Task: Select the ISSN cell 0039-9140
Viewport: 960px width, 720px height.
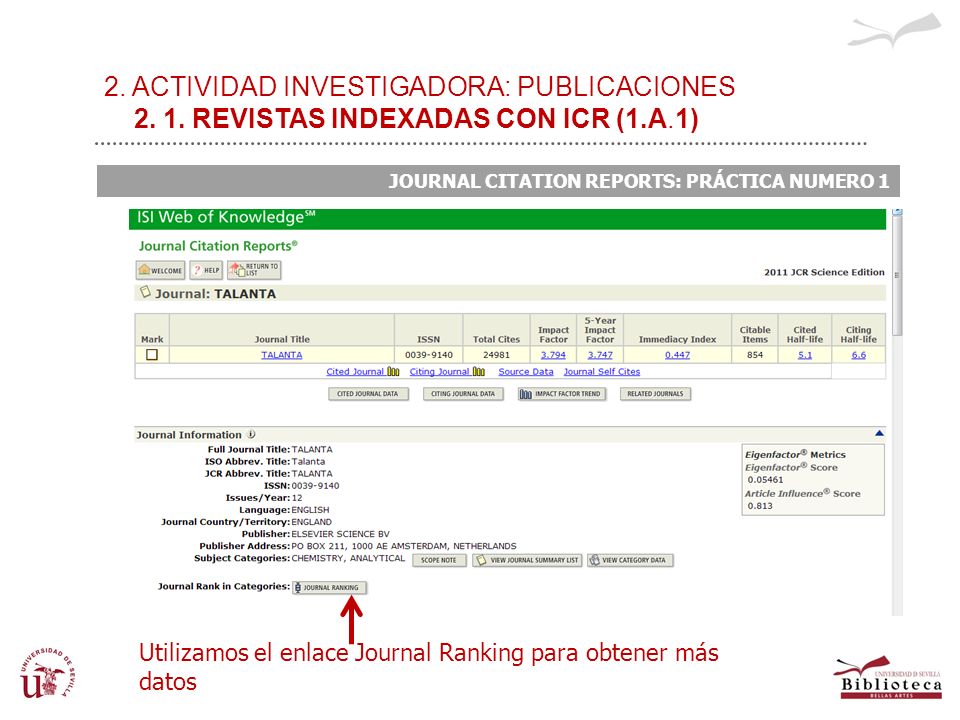Action: pyautogui.click(x=429, y=354)
